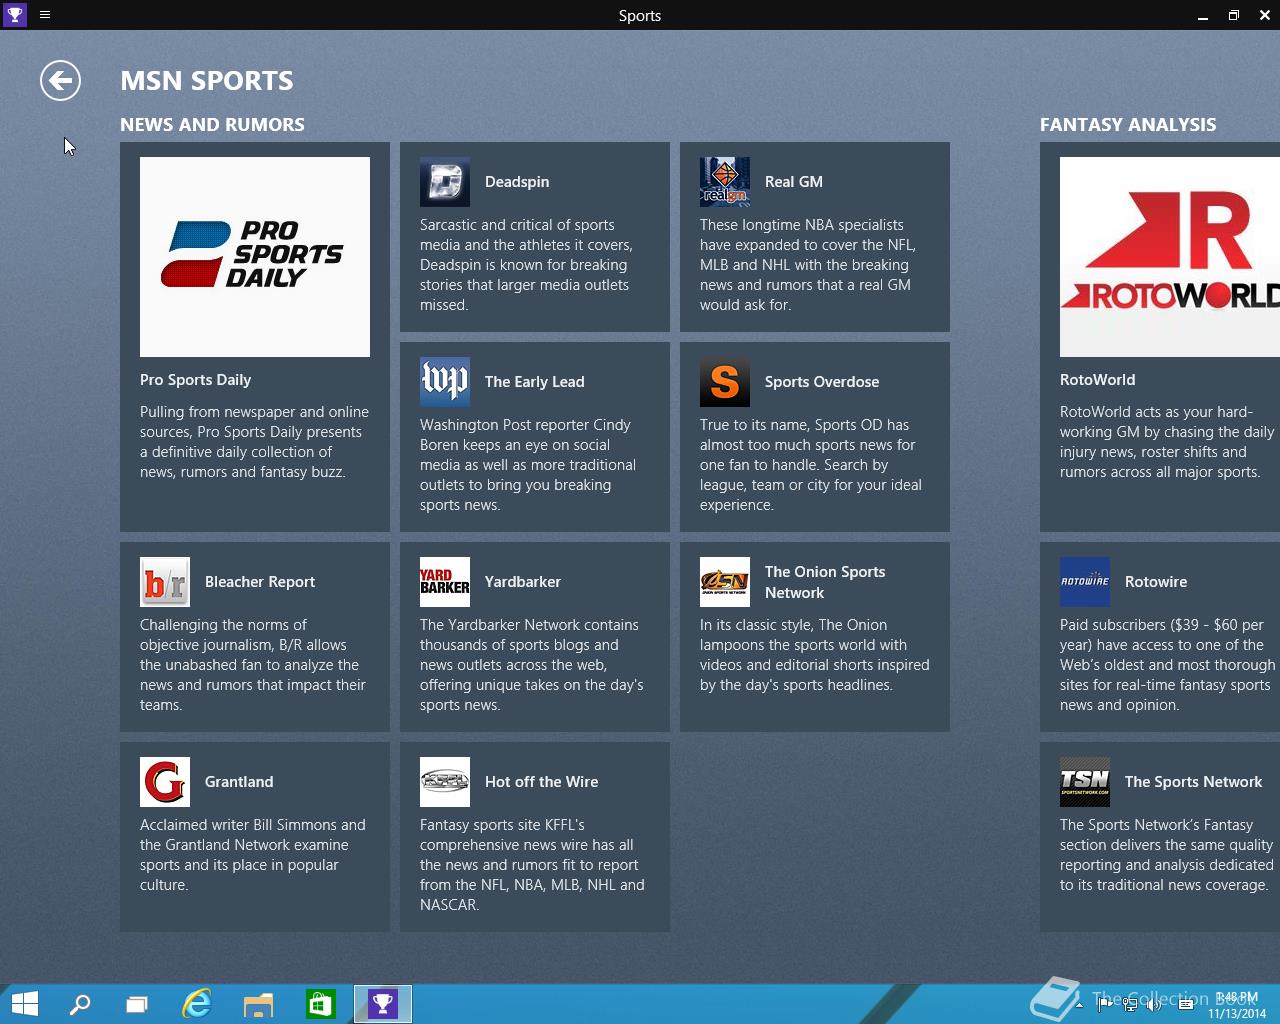Click the Deadspin description starting 'Sarcastic and critical'
Screen dimensions: 1280x1024
tap(526, 265)
